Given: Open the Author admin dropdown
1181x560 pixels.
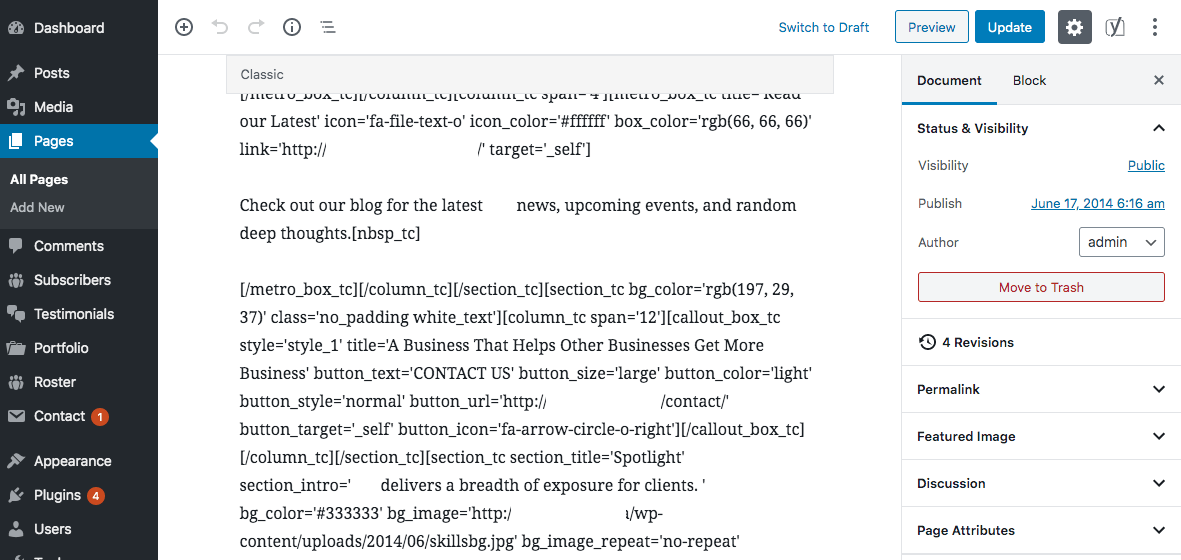Looking at the screenshot, I should pyautogui.click(x=1121, y=242).
